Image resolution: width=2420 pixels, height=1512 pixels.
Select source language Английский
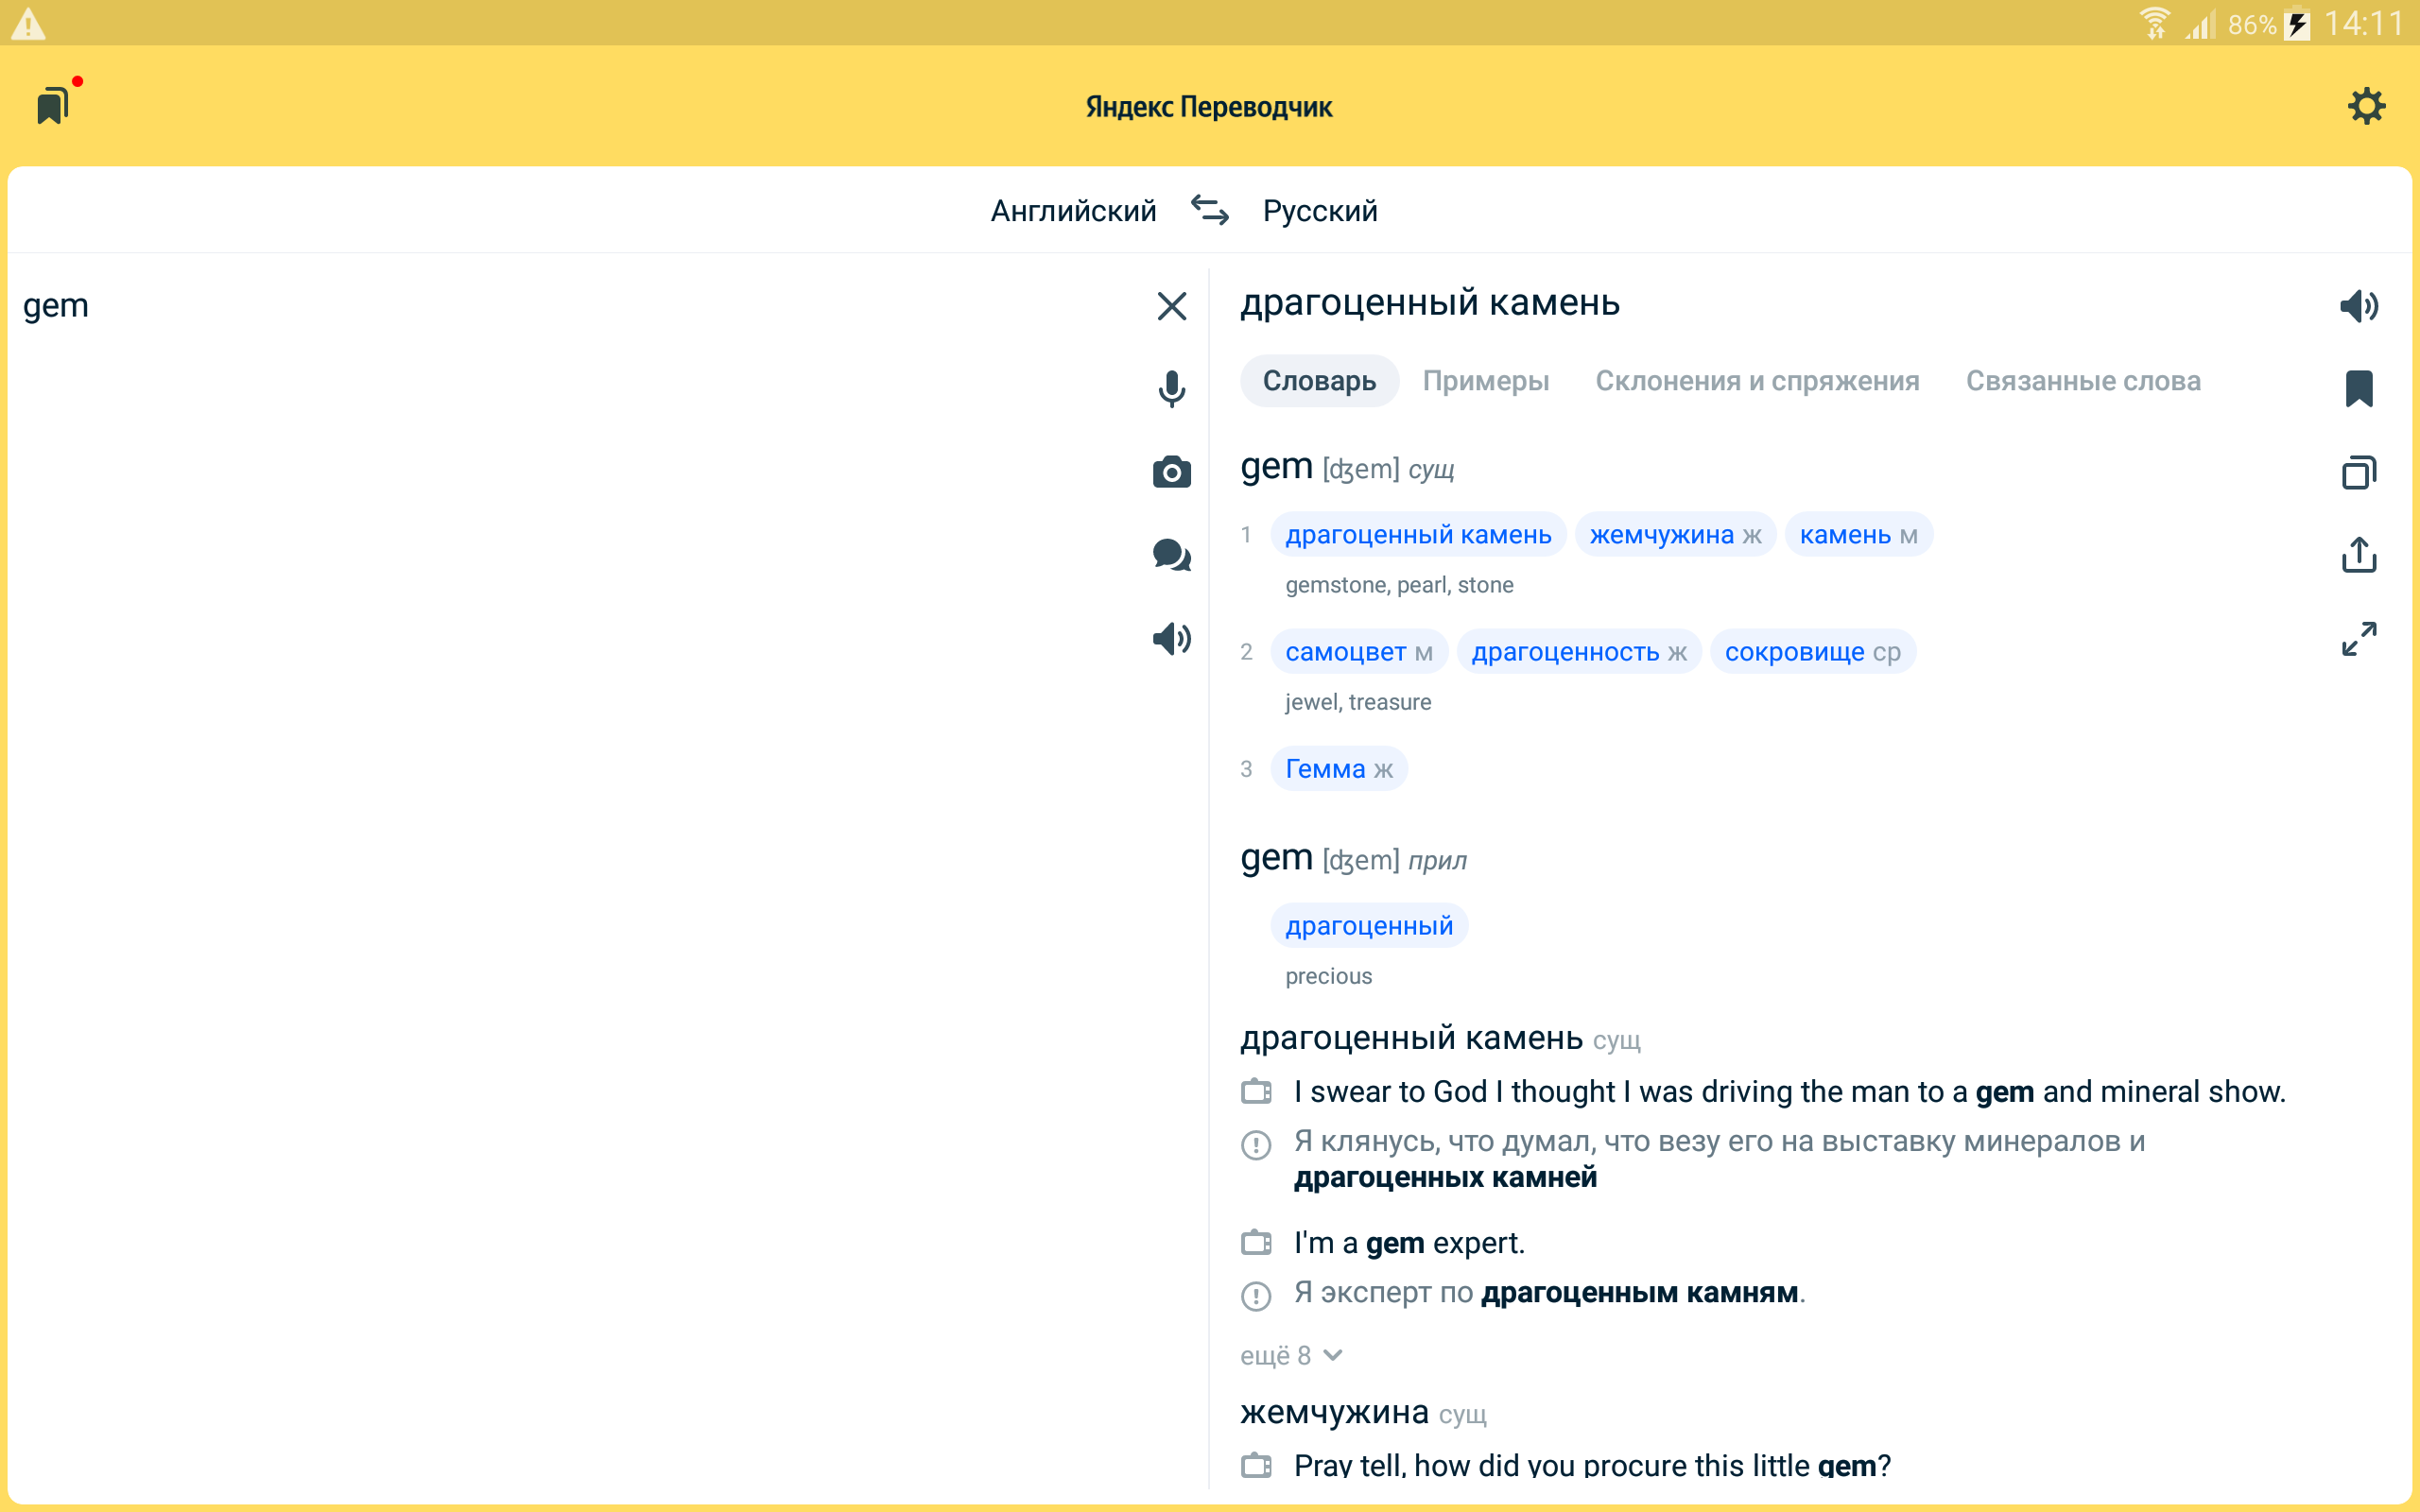[1073, 211]
